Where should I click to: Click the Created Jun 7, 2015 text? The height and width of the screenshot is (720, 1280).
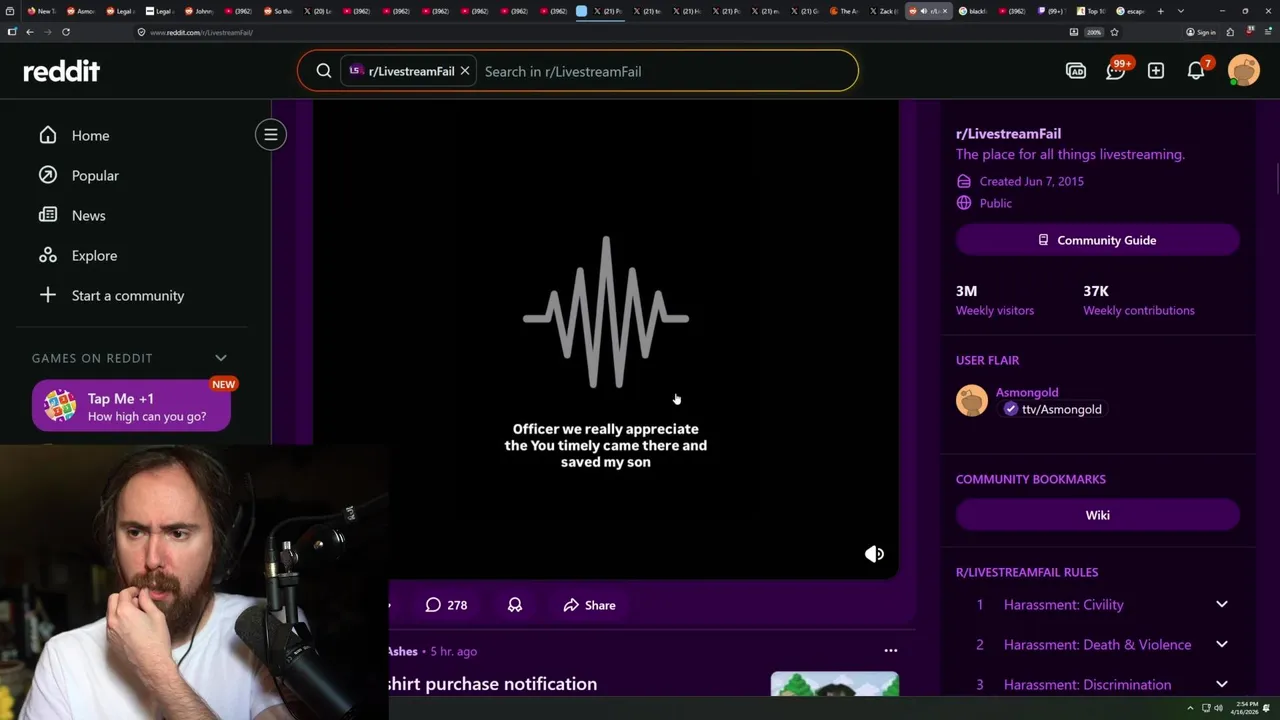(1031, 181)
